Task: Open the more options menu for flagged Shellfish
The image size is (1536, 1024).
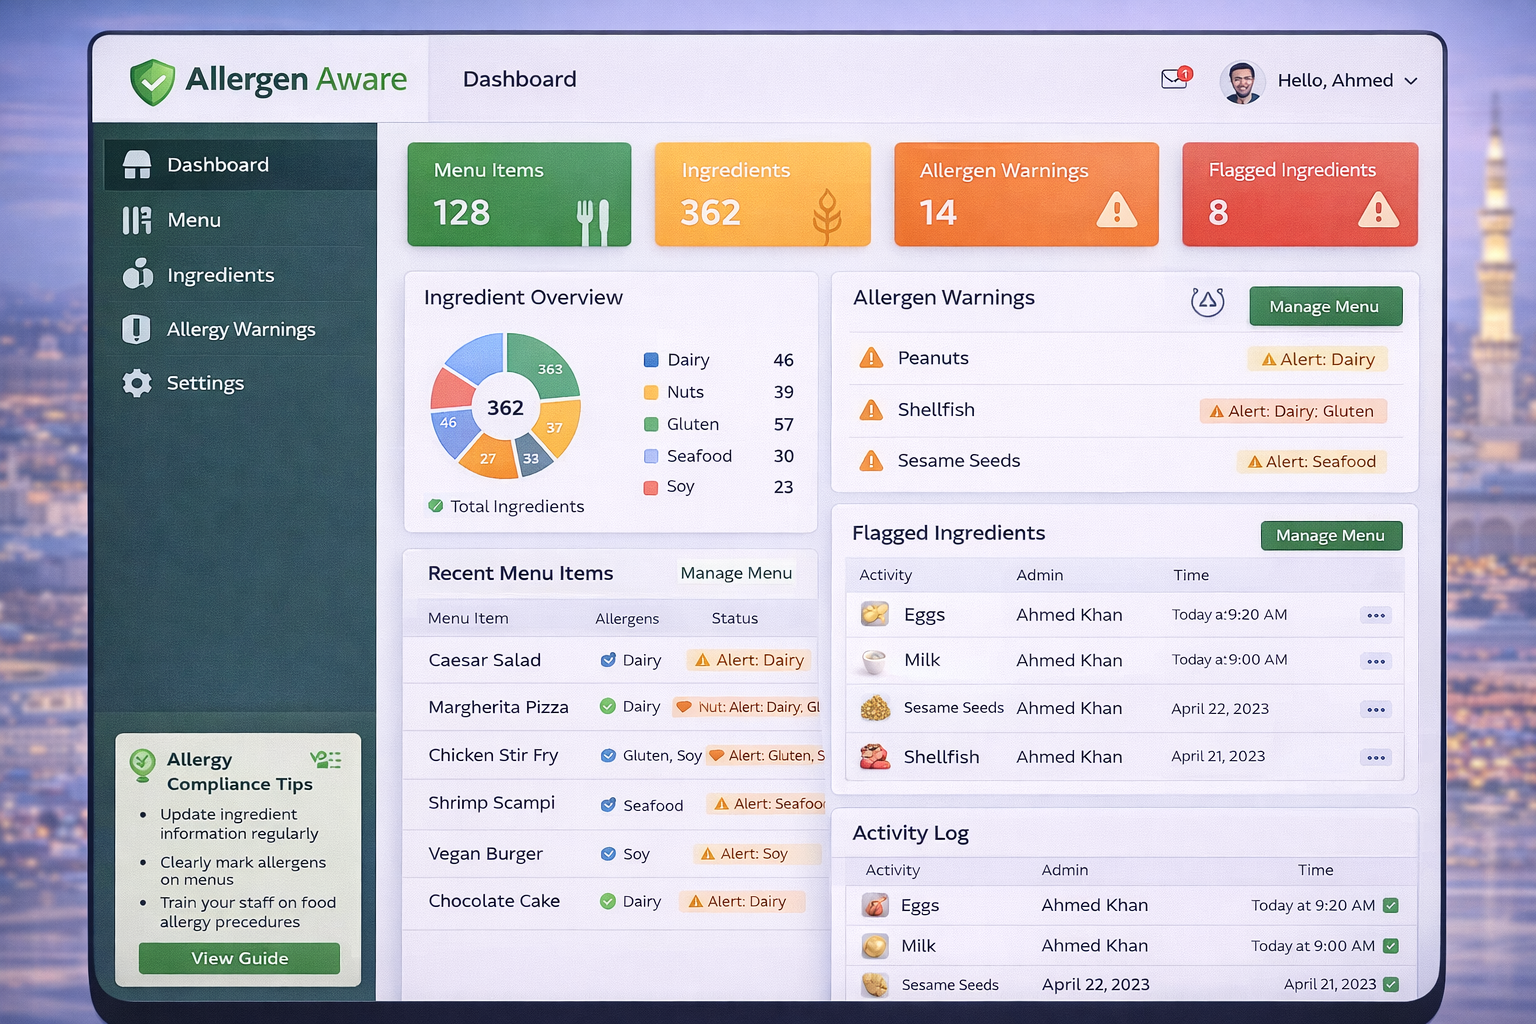Action: 1376,757
